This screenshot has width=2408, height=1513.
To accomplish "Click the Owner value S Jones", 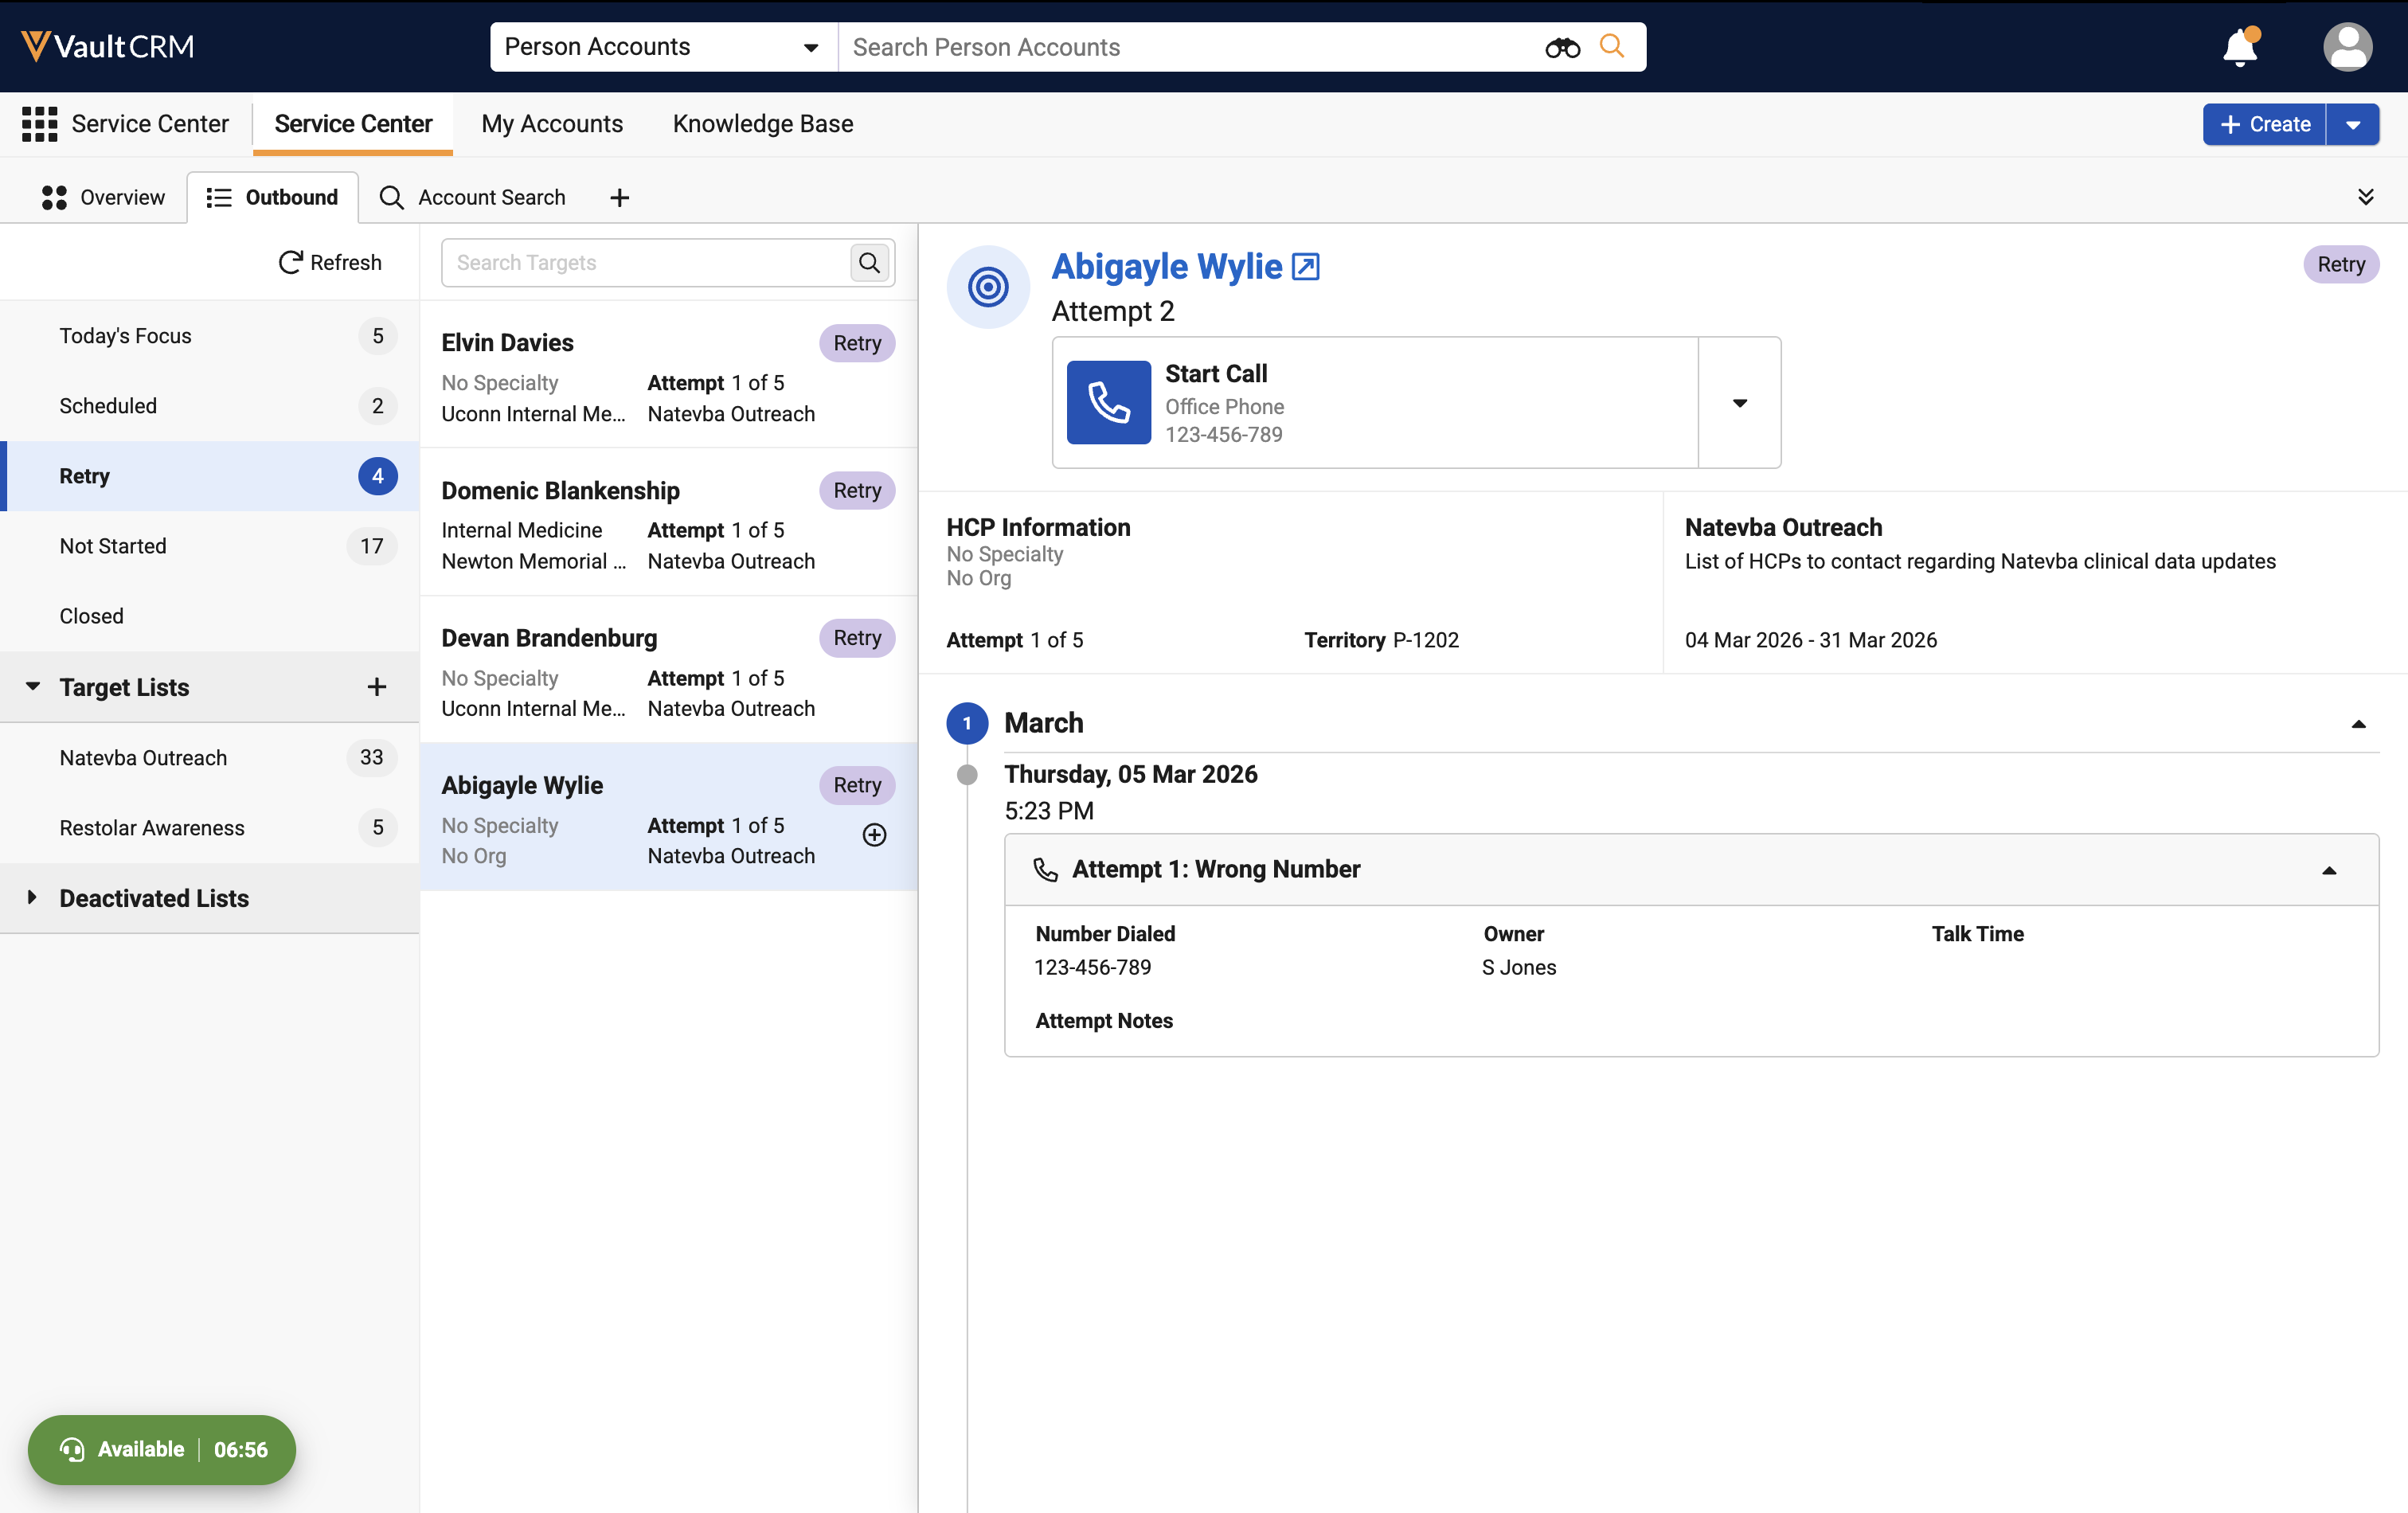I will point(1519,967).
